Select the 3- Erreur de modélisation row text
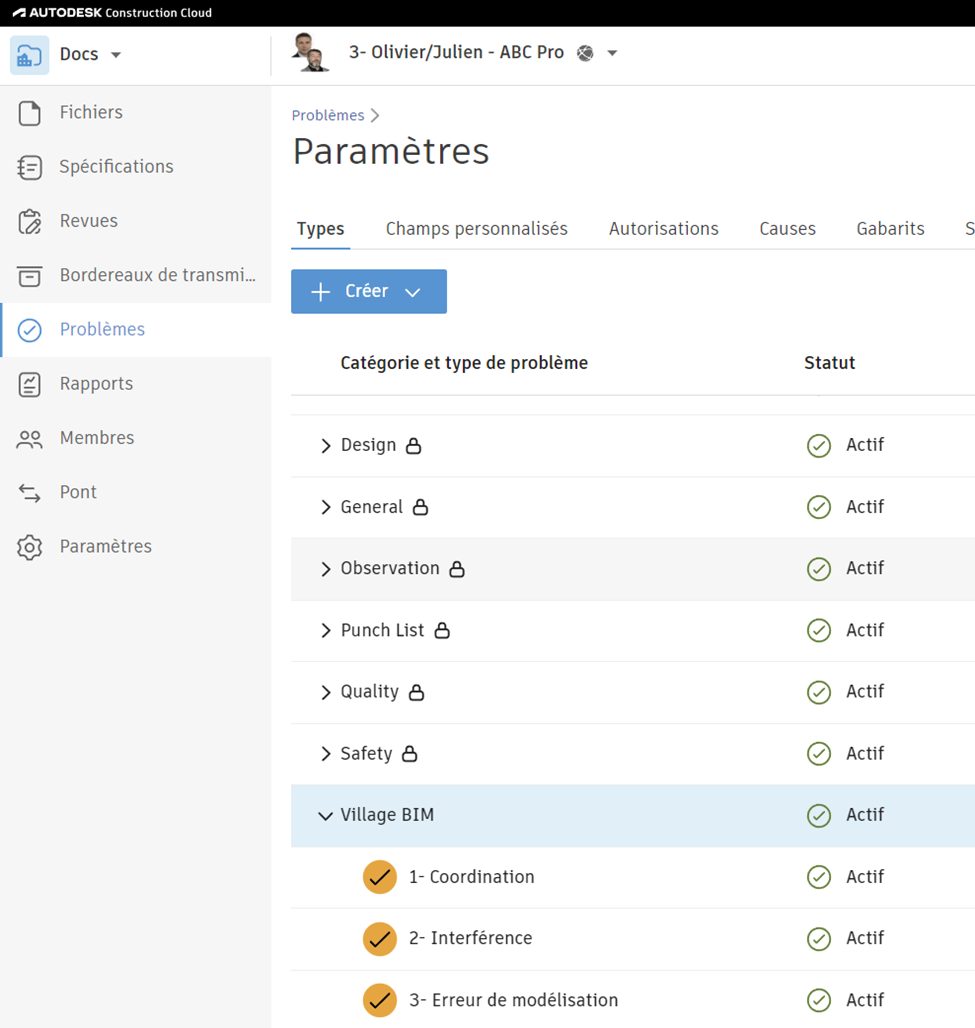975x1028 pixels. [x=513, y=1000]
